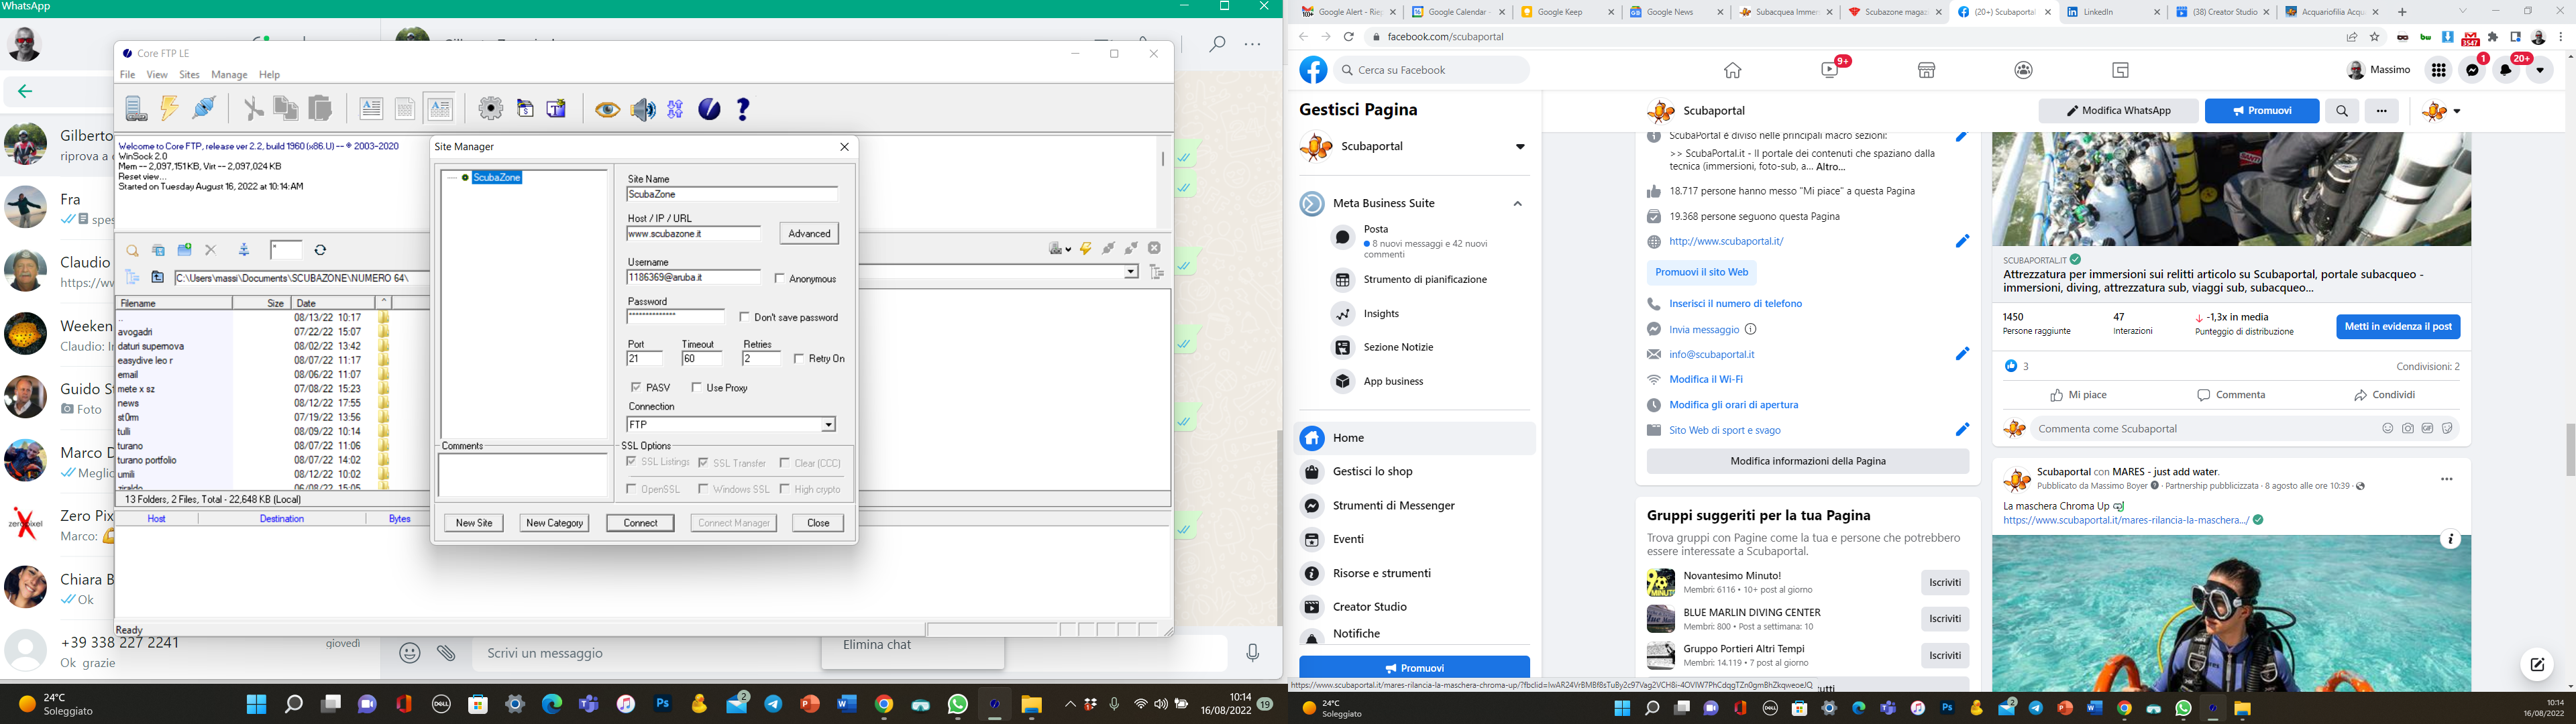The width and height of the screenshot is (2576, 724).
Task: Click the Copy icon in Core FTP toolbar
Action: click(x=286, y=108)
